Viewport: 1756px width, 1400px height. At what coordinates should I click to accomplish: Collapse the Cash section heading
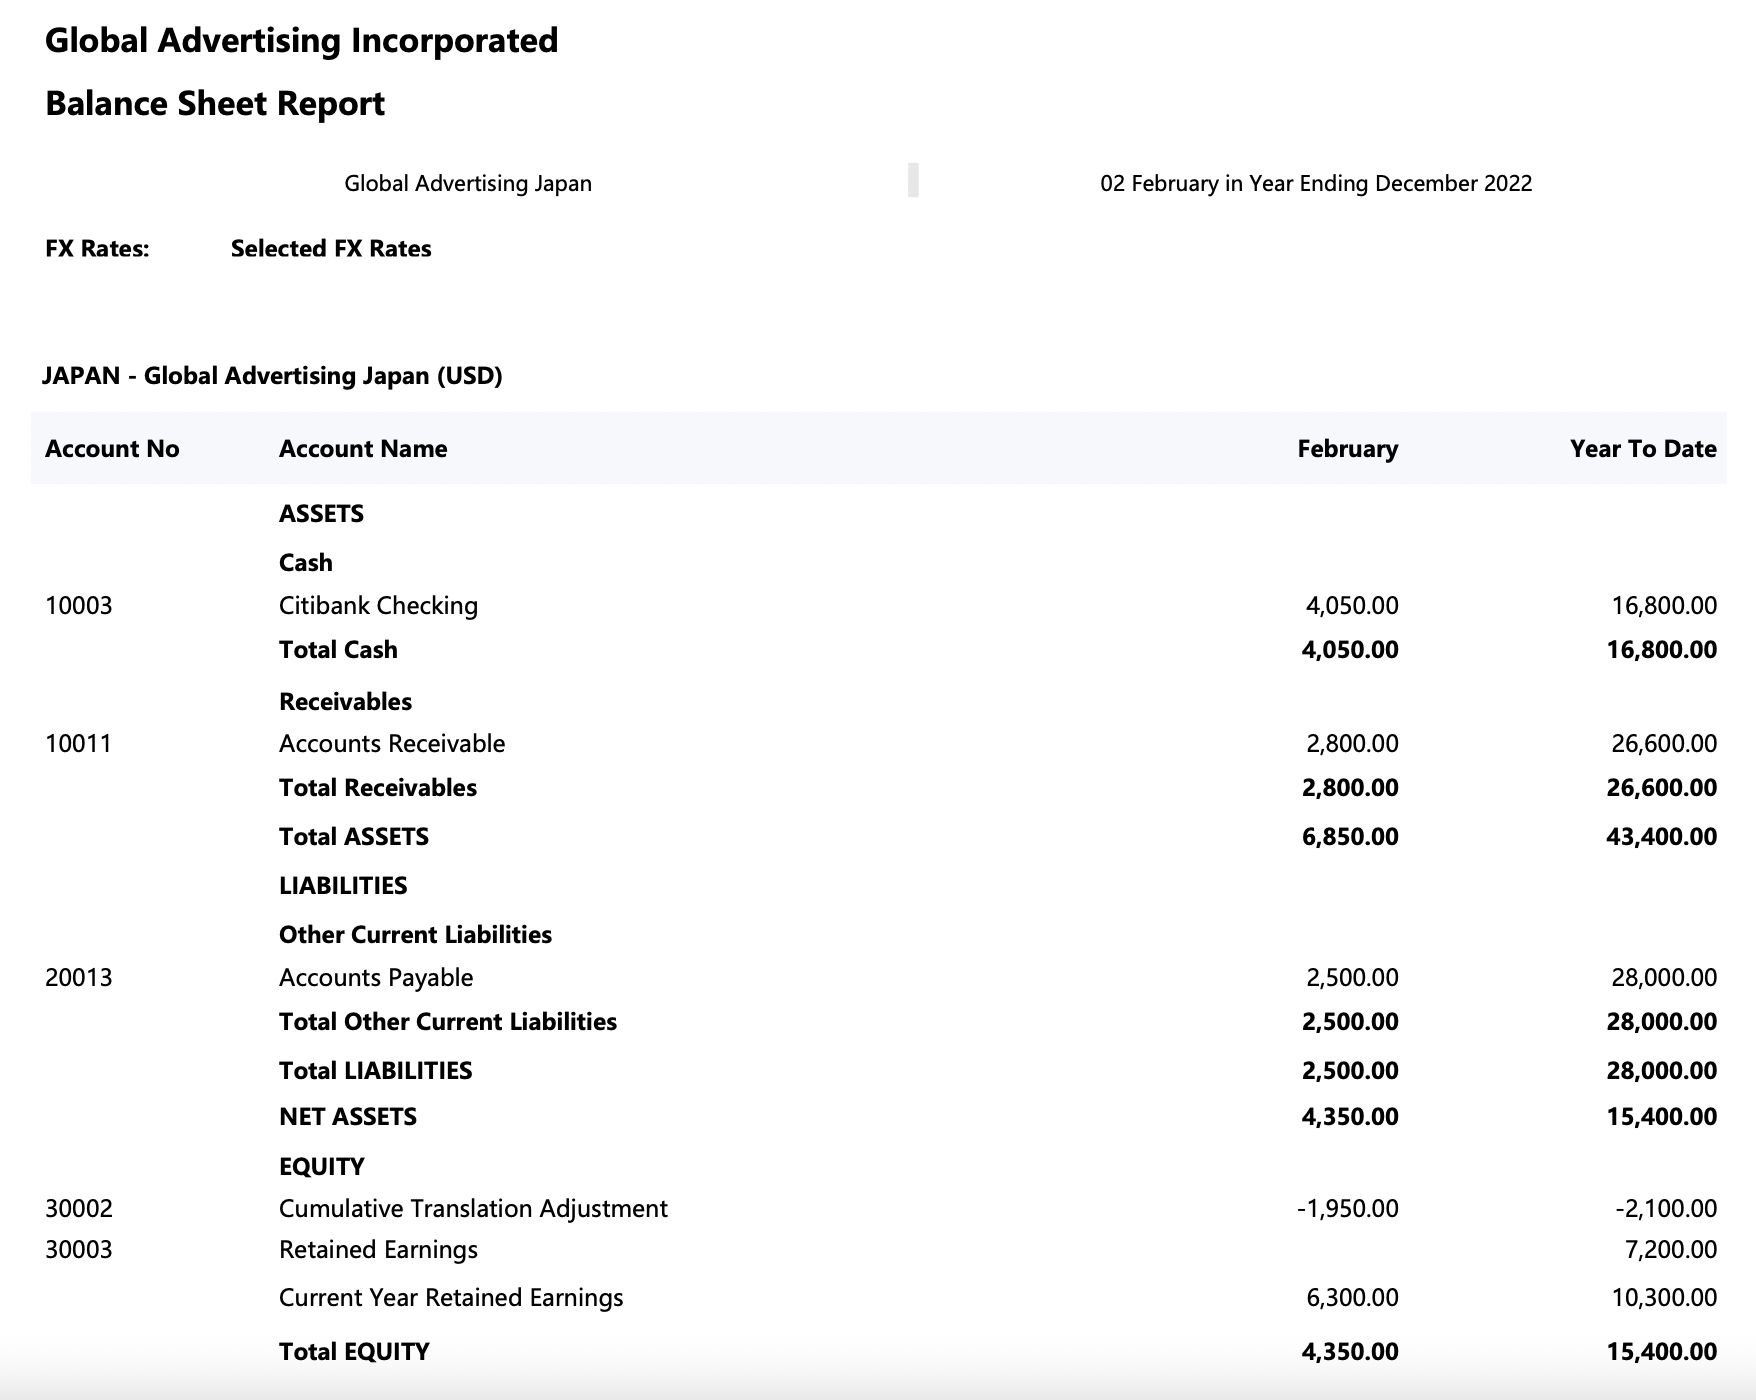pyautogui.click(x=306, y=562)
